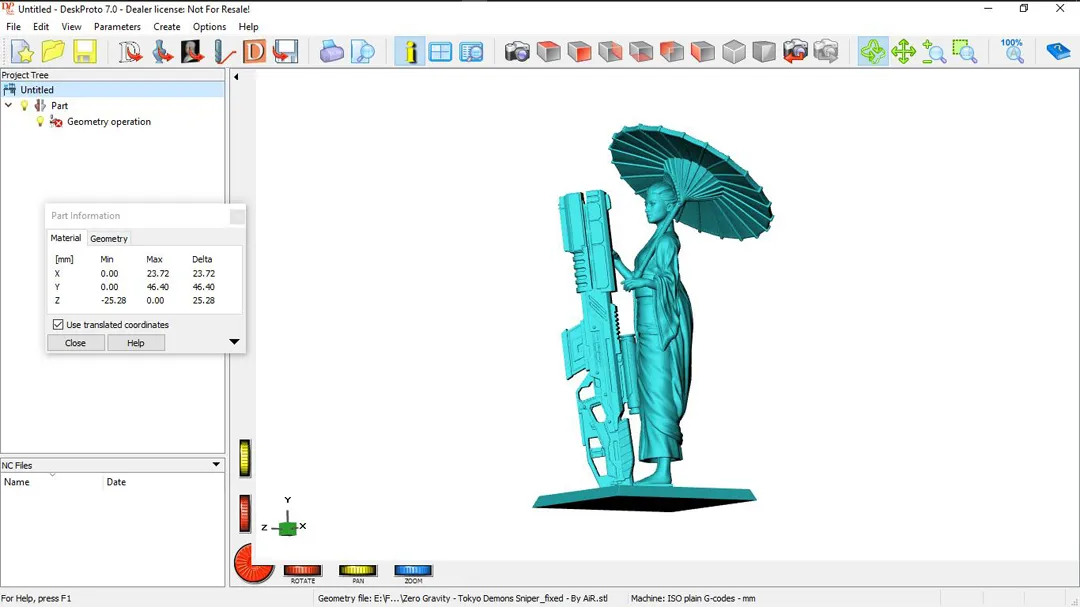Expand Part Information with the black triangle
The image size is (1080, 607).
point(234,342)
